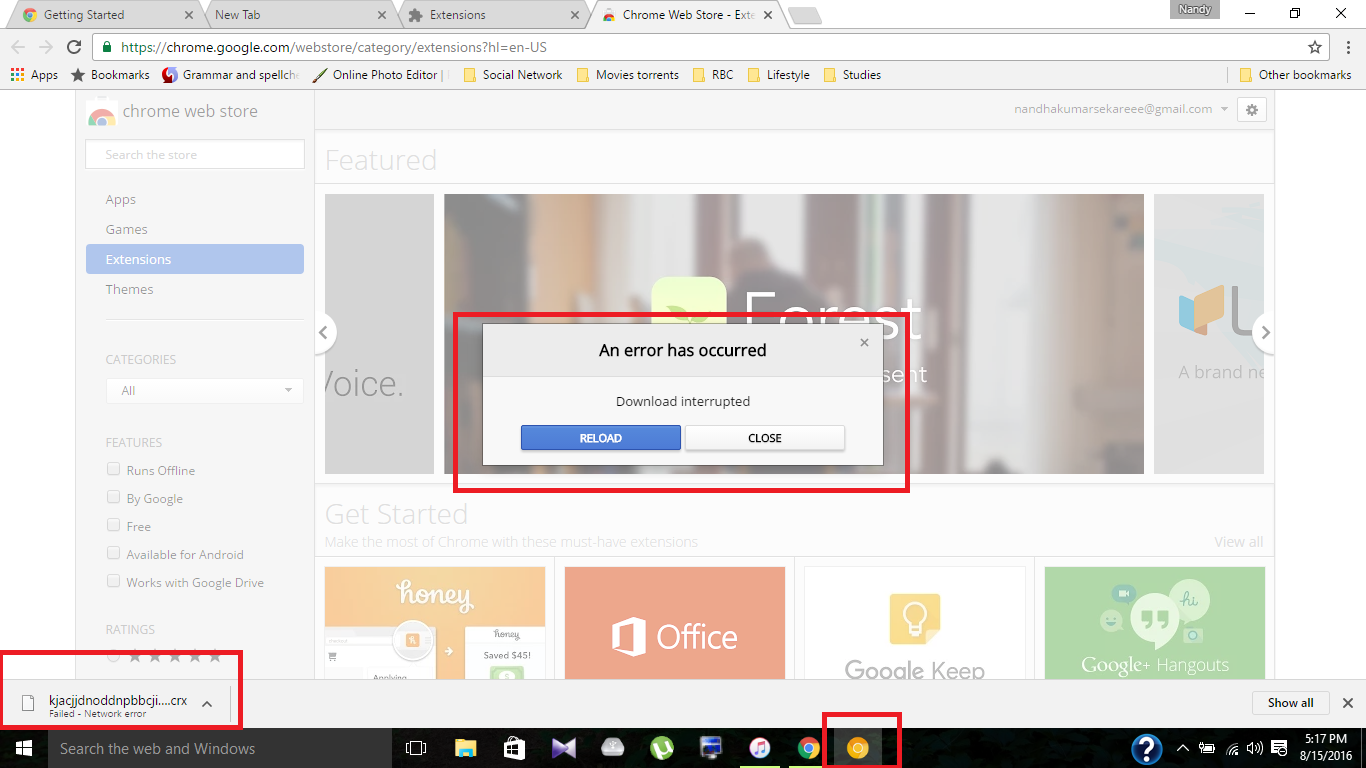1366x768 pixels.
Task: Open uTorrent from the taskbar
Action: point(661,748)
